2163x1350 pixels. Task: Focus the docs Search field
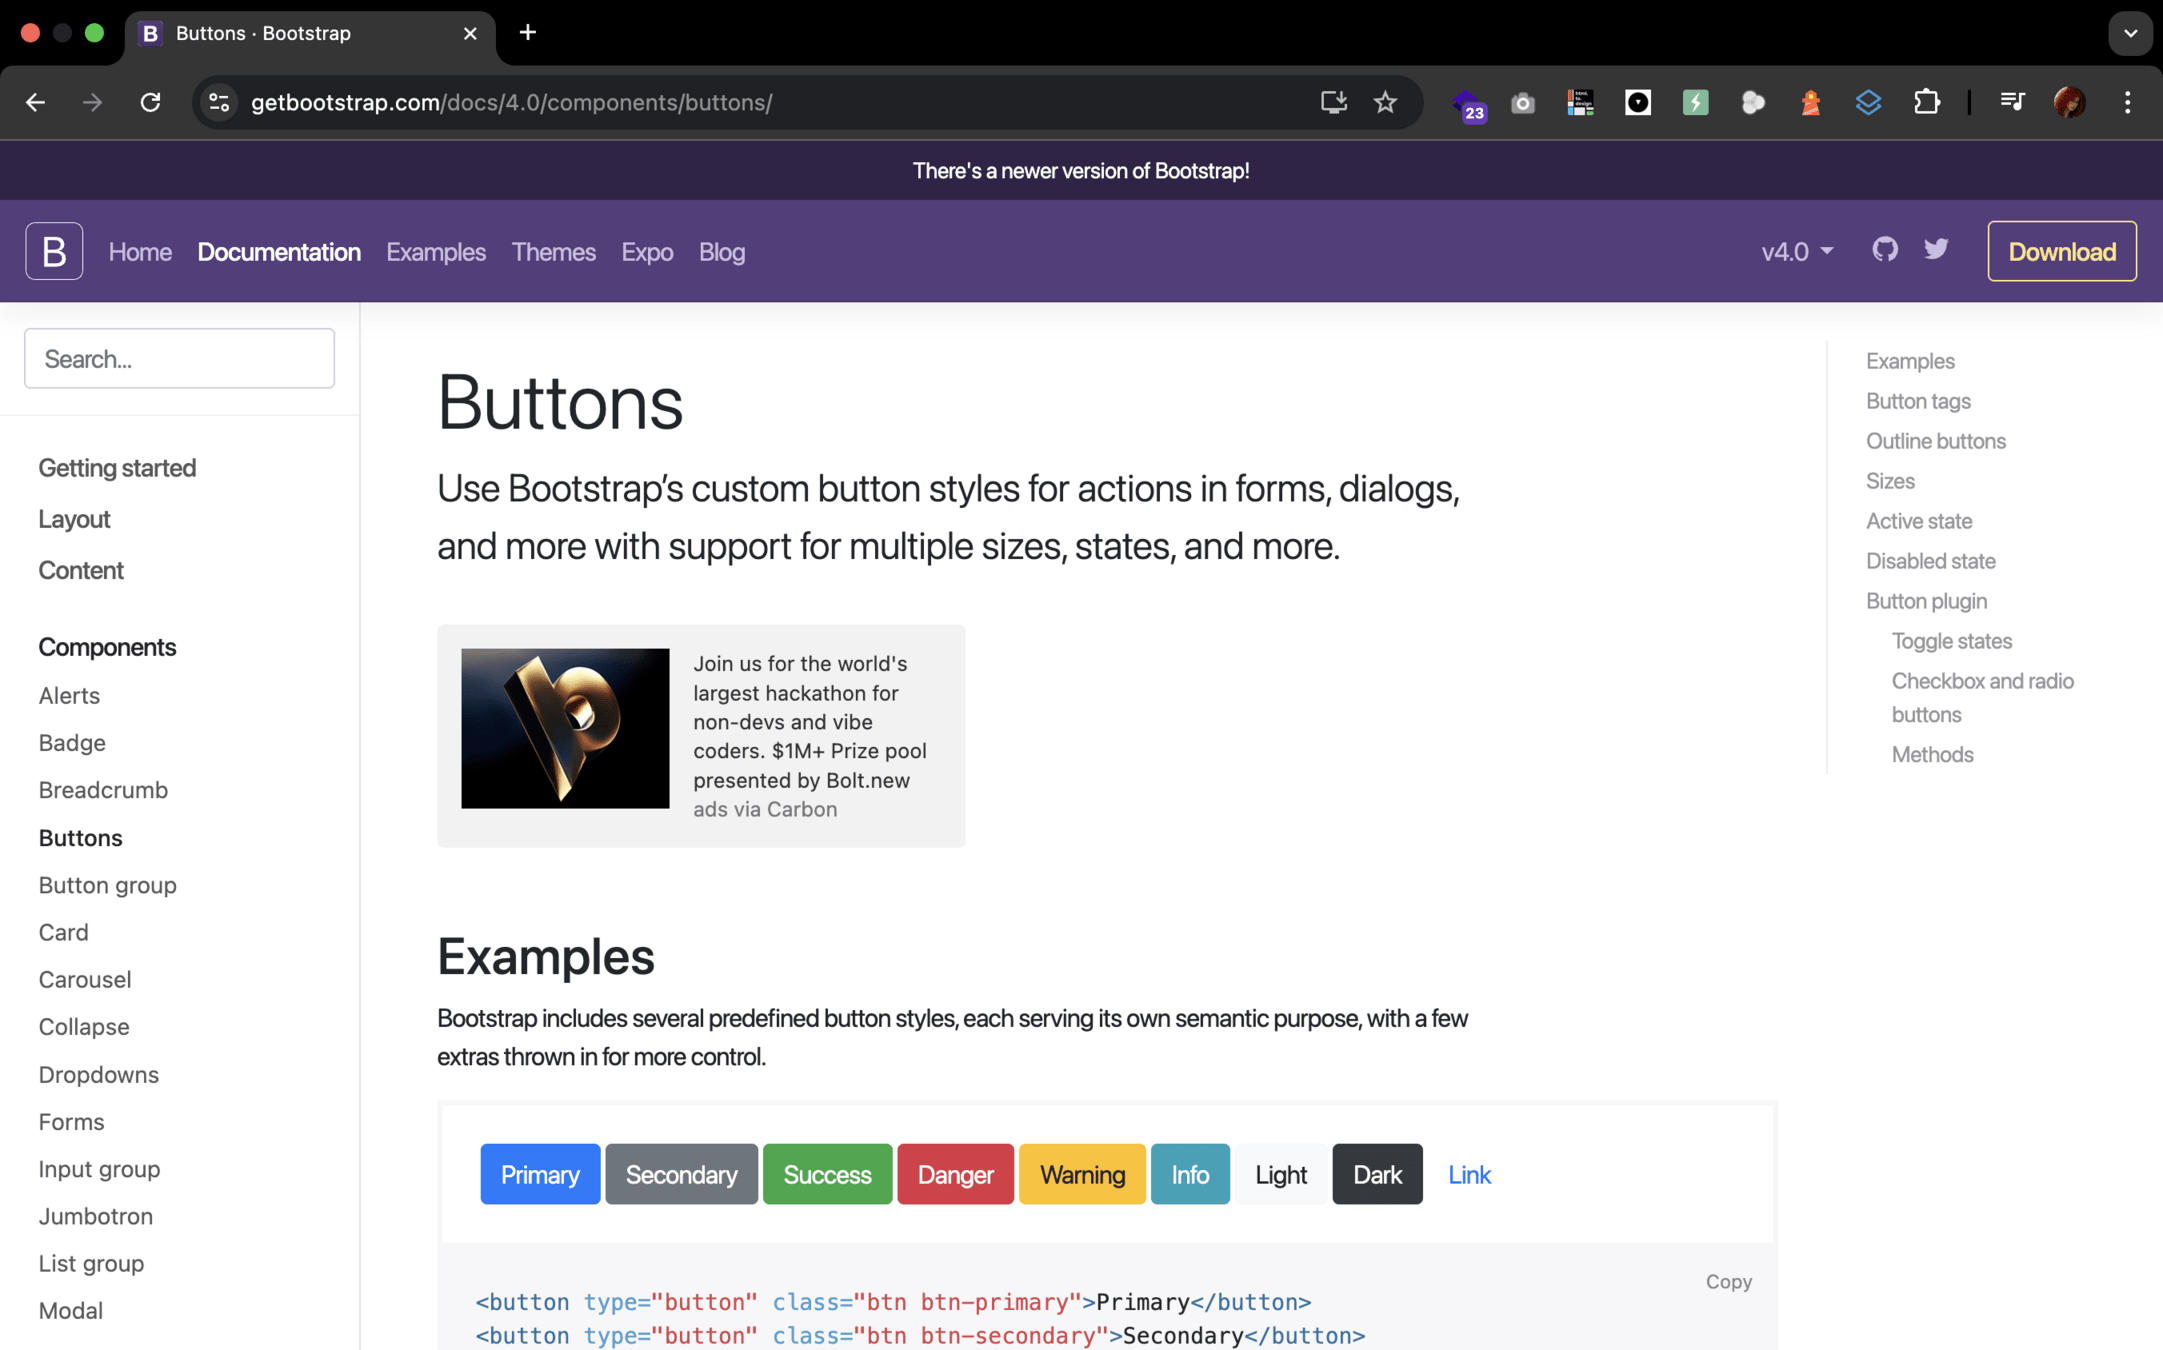coord(179,359)
